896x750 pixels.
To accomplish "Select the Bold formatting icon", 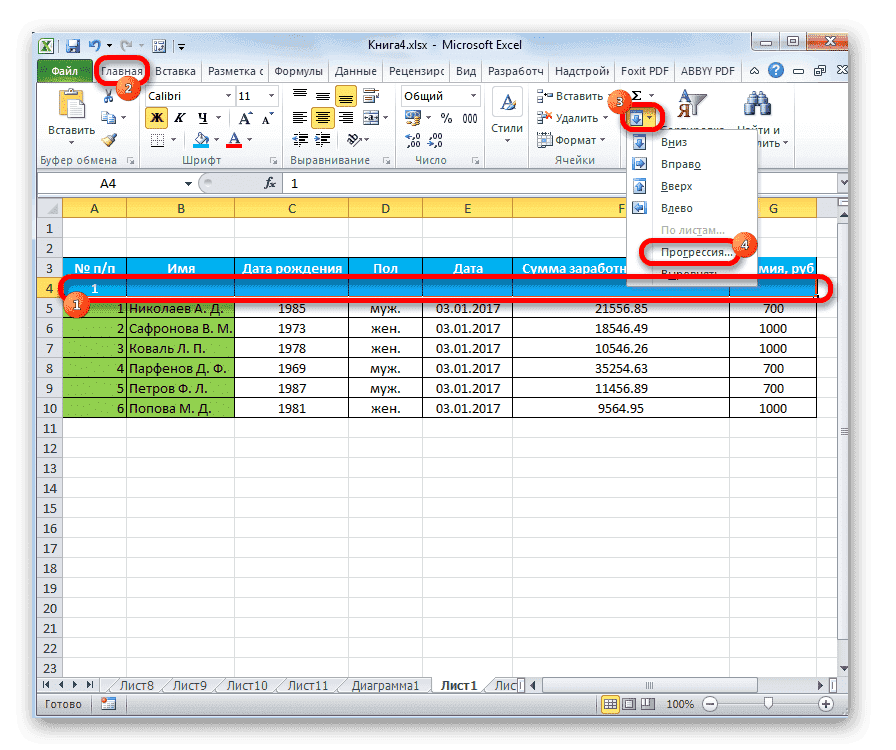I will point(155,118).
